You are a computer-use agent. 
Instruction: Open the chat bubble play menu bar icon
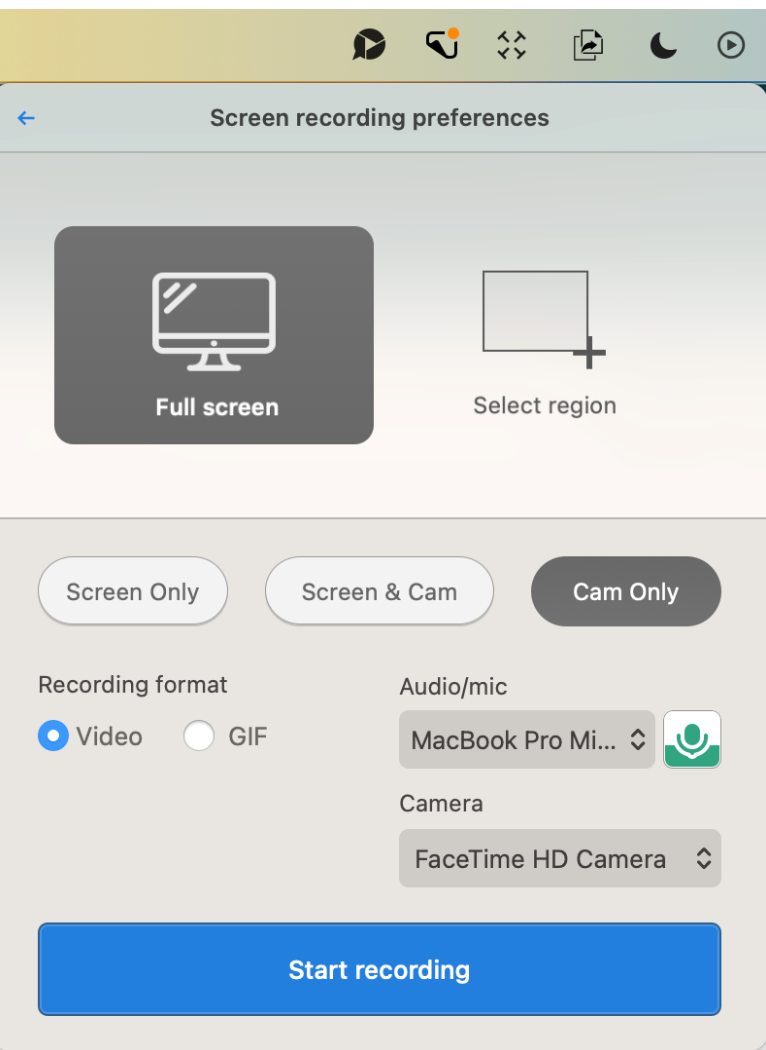tap(369, 46)
